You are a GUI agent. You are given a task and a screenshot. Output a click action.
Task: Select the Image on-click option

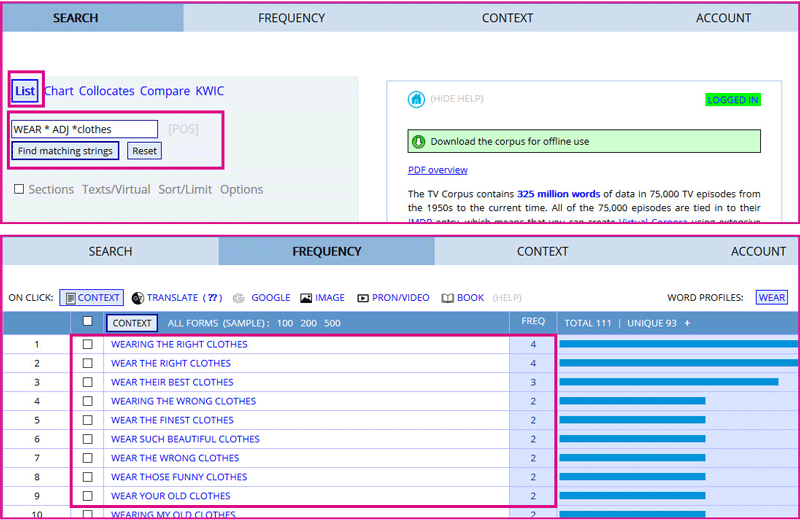306,298
